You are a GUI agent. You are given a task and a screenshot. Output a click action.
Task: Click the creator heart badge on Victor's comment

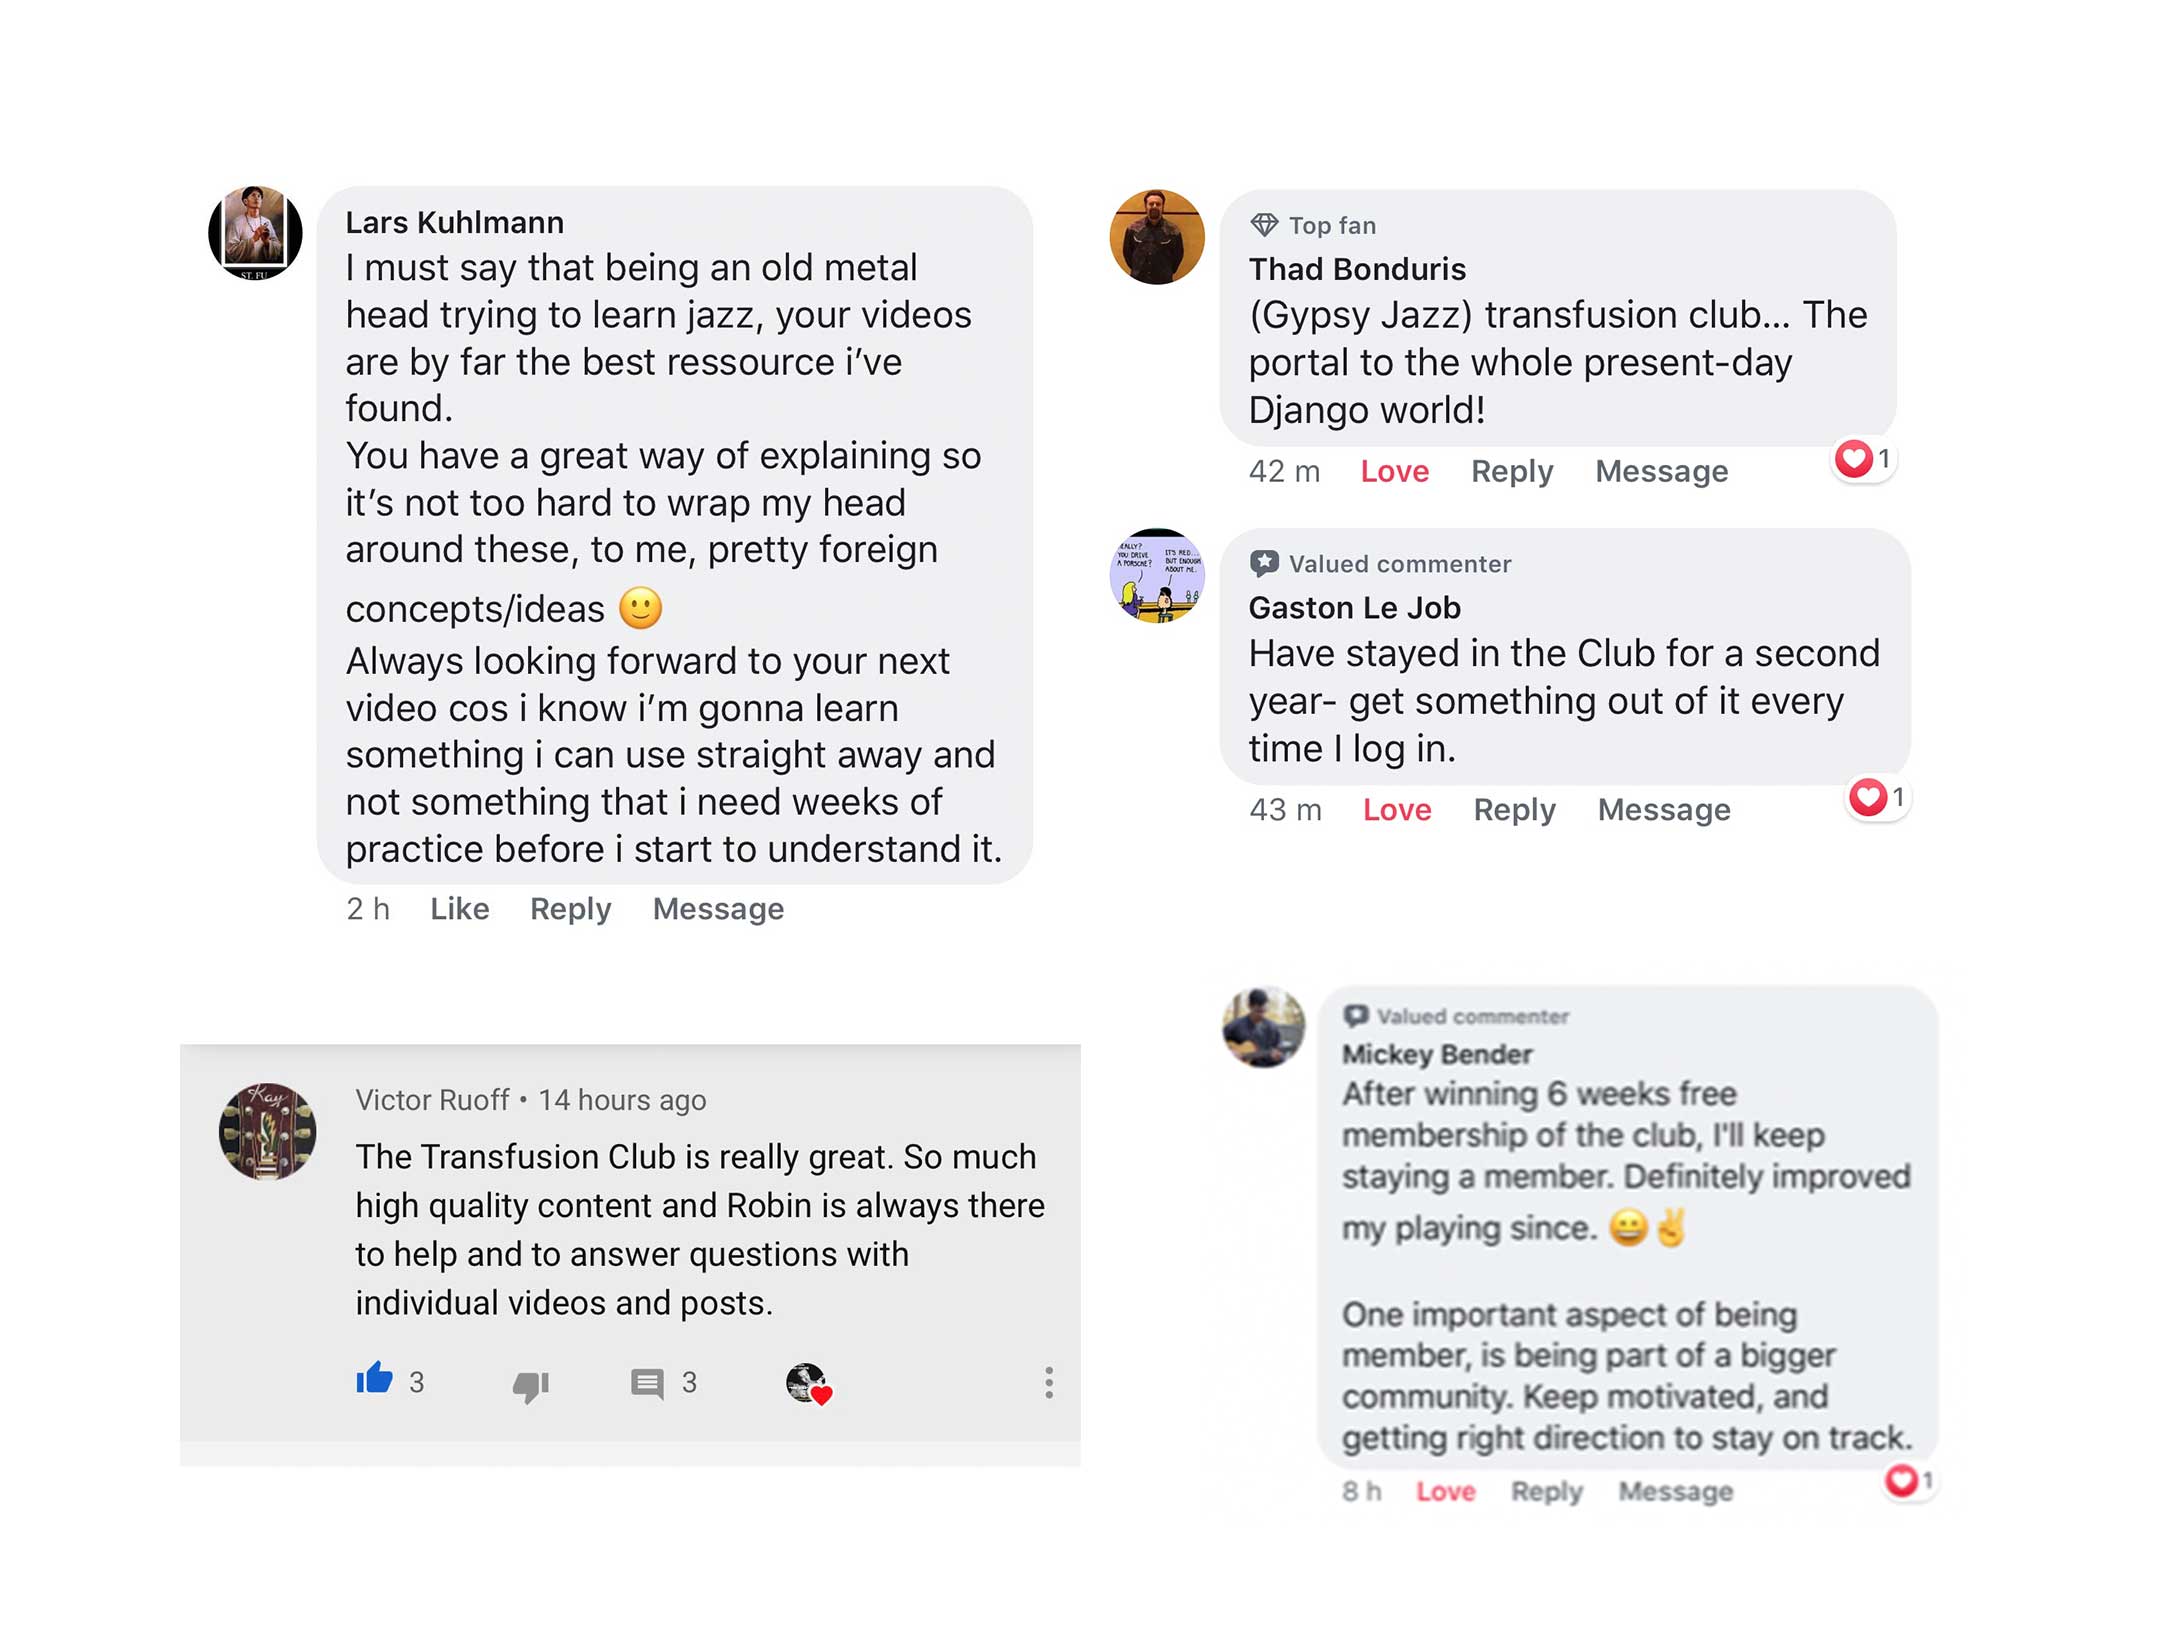(808, 1384)
